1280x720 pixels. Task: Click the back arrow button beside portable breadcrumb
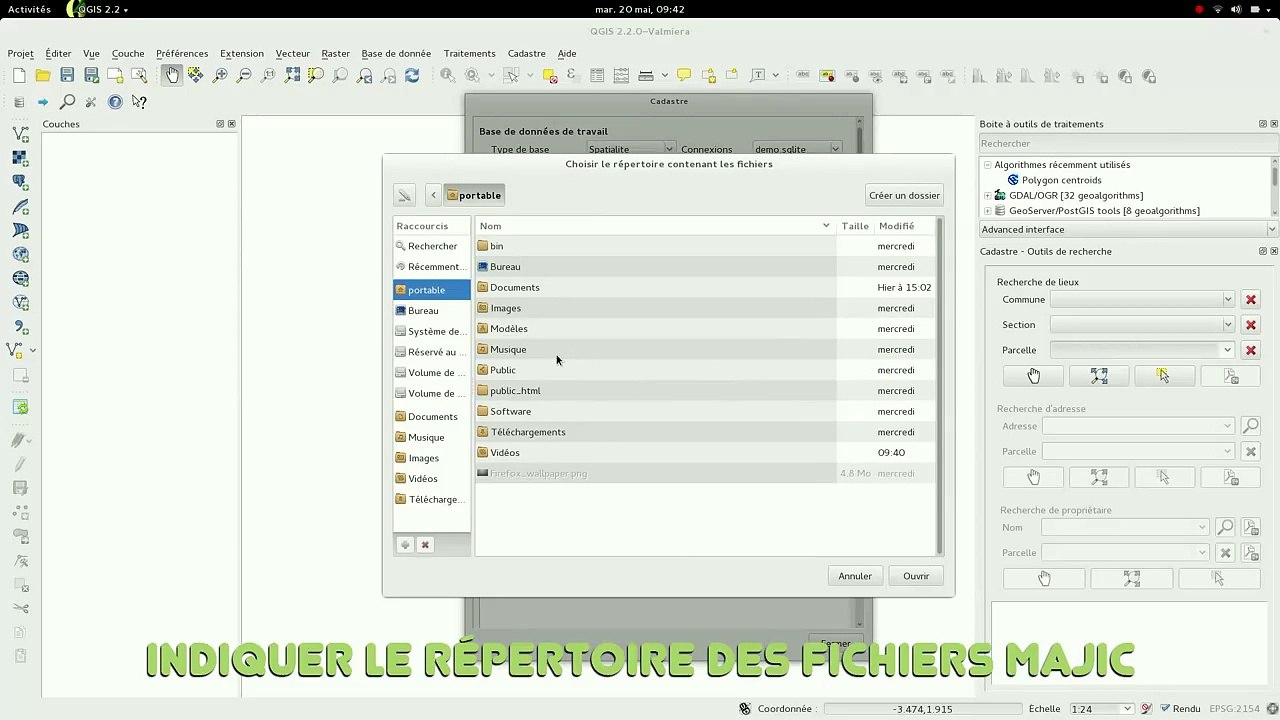pos(433,195)
